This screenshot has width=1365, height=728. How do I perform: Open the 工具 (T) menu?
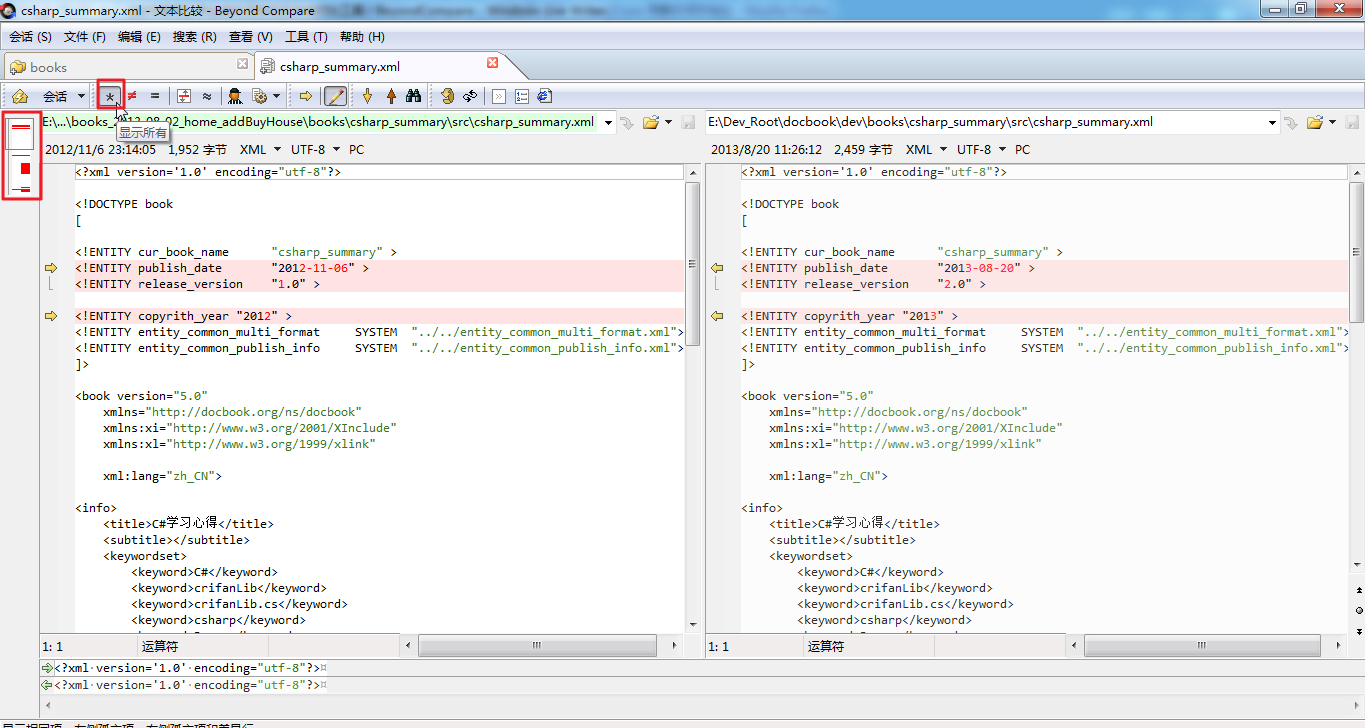point(306,37)
